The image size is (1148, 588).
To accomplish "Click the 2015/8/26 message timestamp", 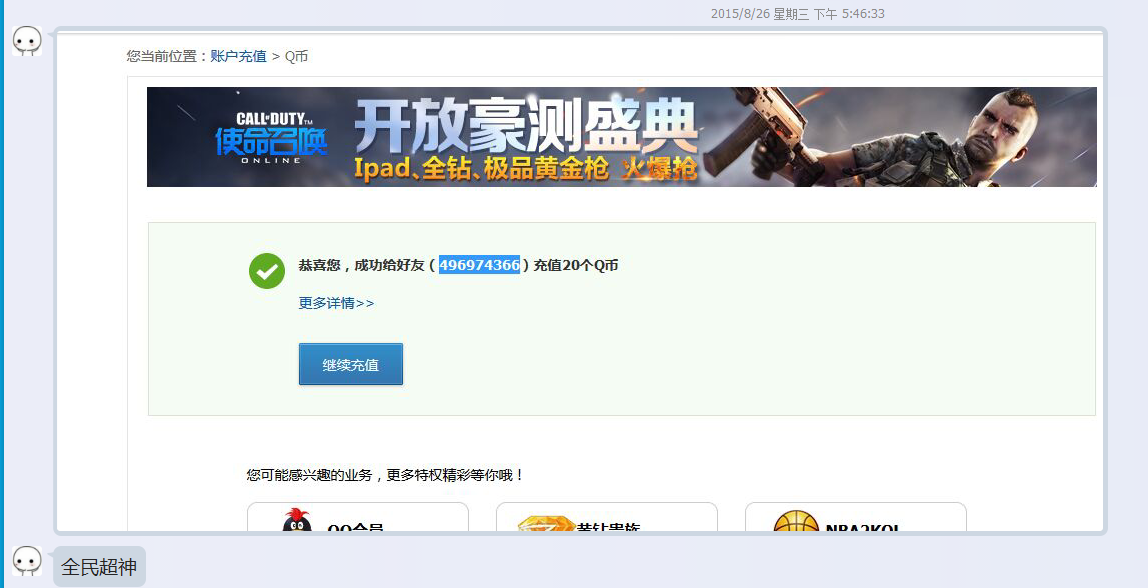I will point(797,14).
